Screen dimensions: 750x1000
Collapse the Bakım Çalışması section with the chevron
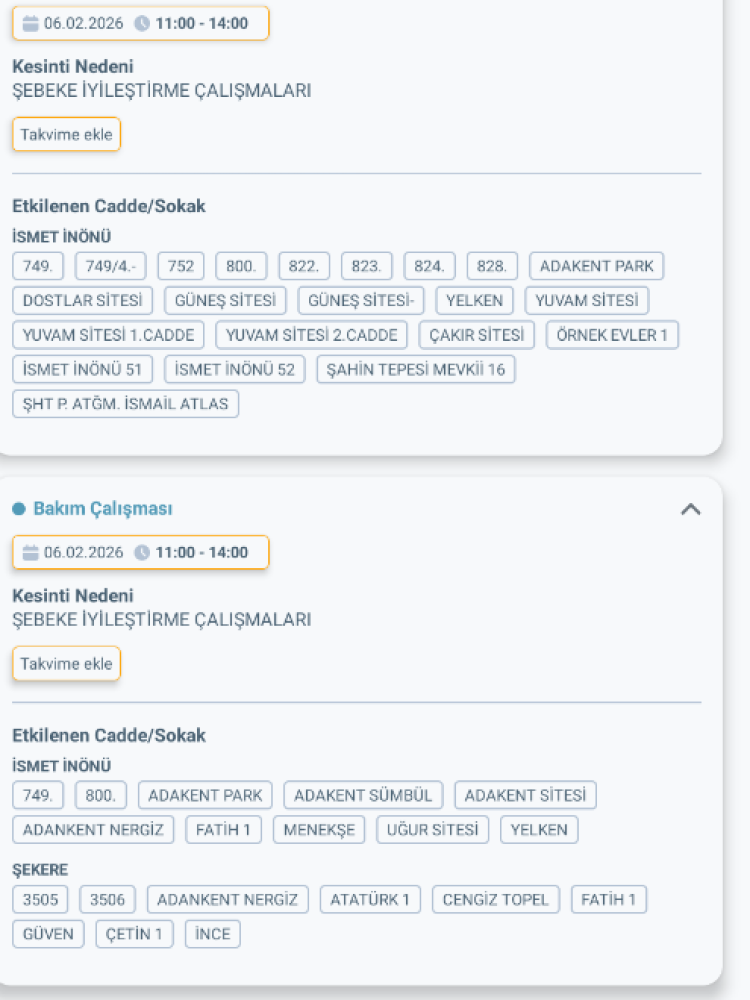tap(690, 509)
